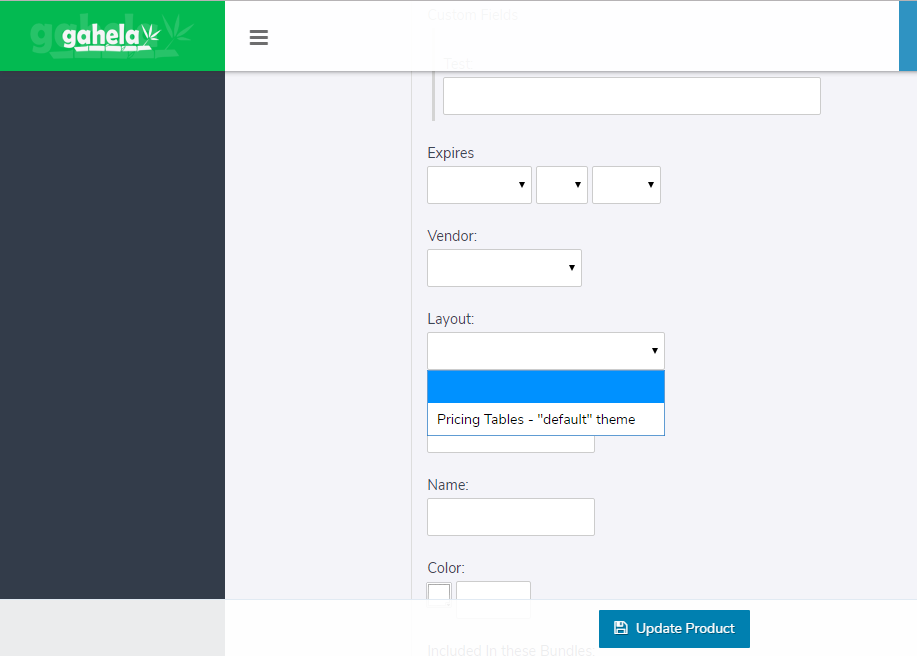Viewport: 917px width, 656px height.
Task: Click the input partly hidden under Layout list
Action: [x=510, y=444]
